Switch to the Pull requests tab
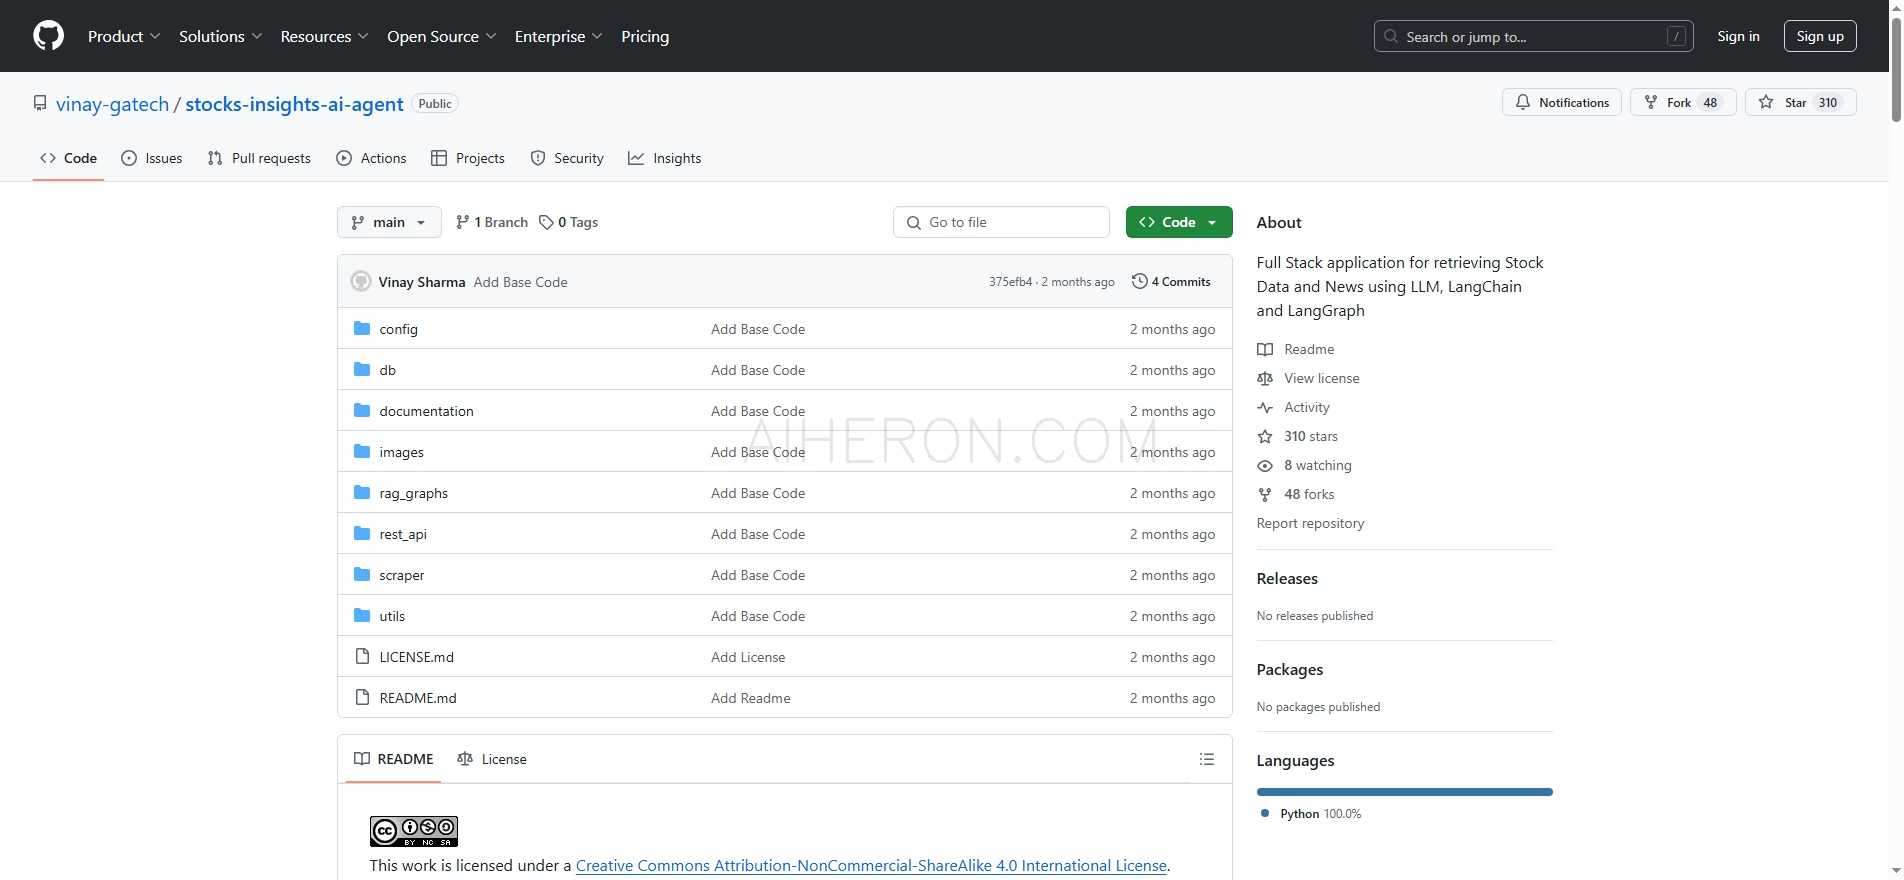 click(259, 158)
